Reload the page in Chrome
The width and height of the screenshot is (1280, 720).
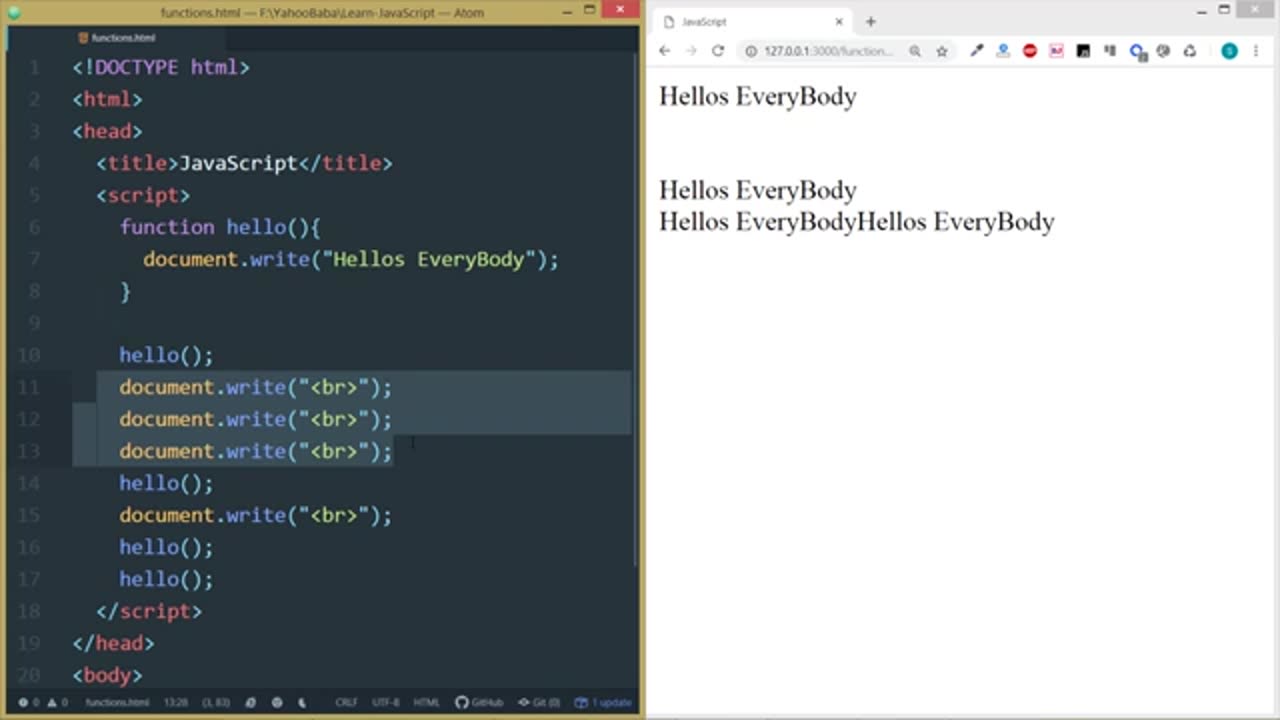point(717,51)
